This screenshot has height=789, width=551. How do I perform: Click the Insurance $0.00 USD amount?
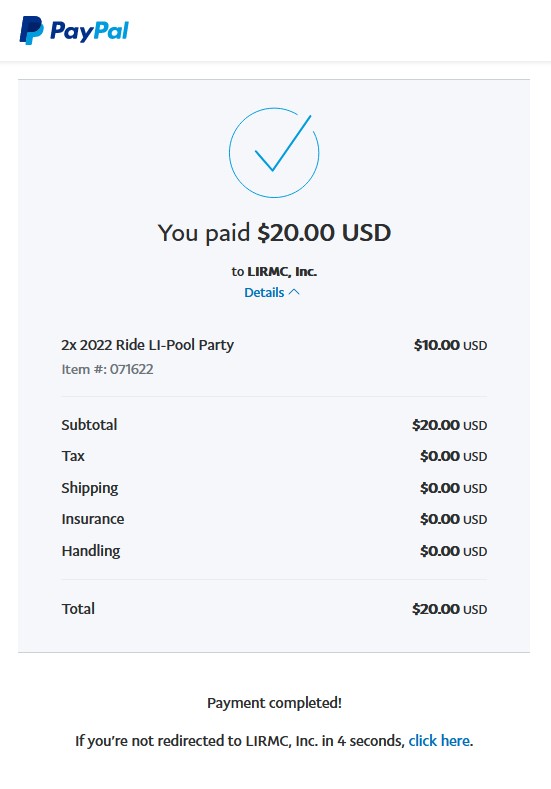coord(453,519)
